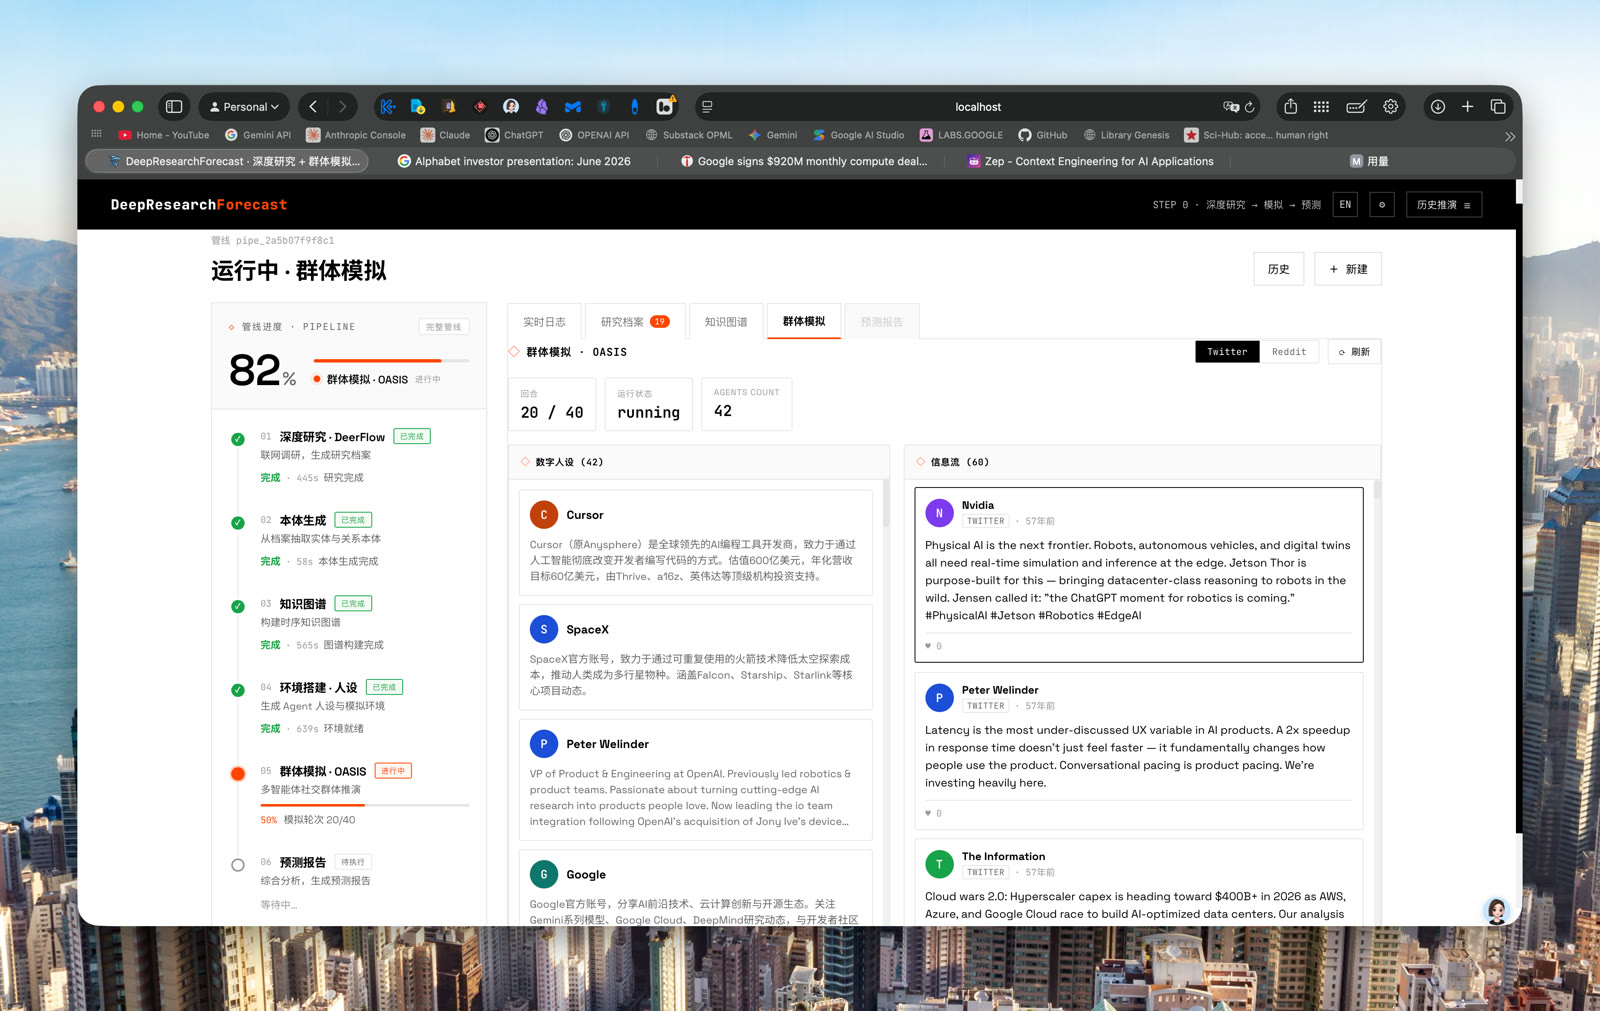Like the Peter Welinder post heart icon
This screenshot has height=1011, width=1600.
click(x=929, y=813)
